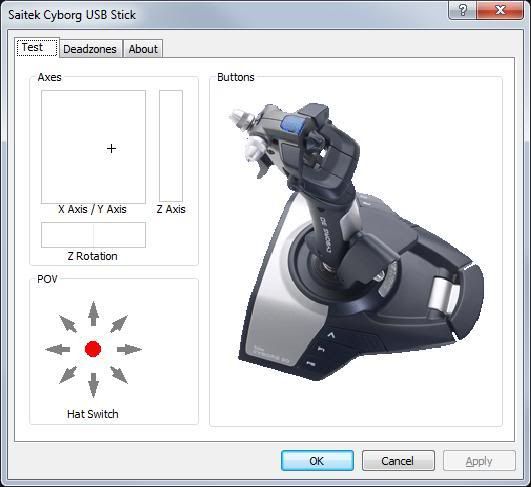
Task: Click the "Axes" group label
Action: point(49,77)
